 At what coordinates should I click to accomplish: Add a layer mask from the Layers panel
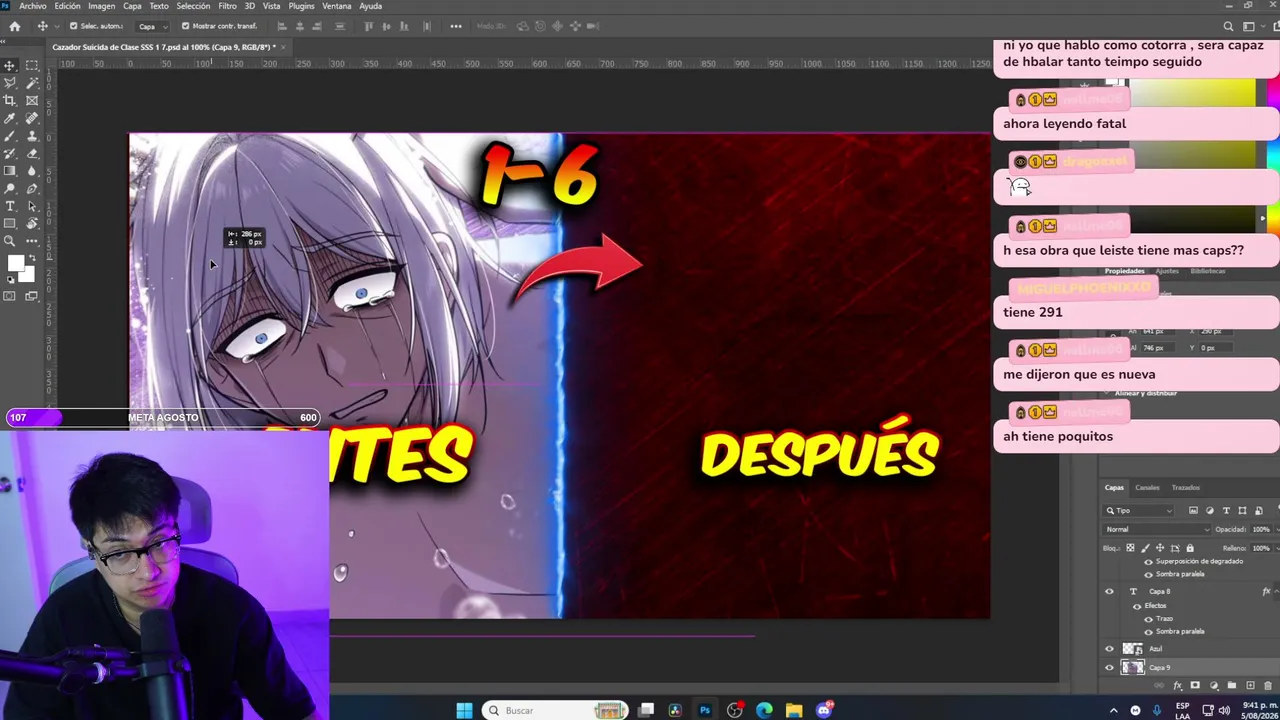1196,686
